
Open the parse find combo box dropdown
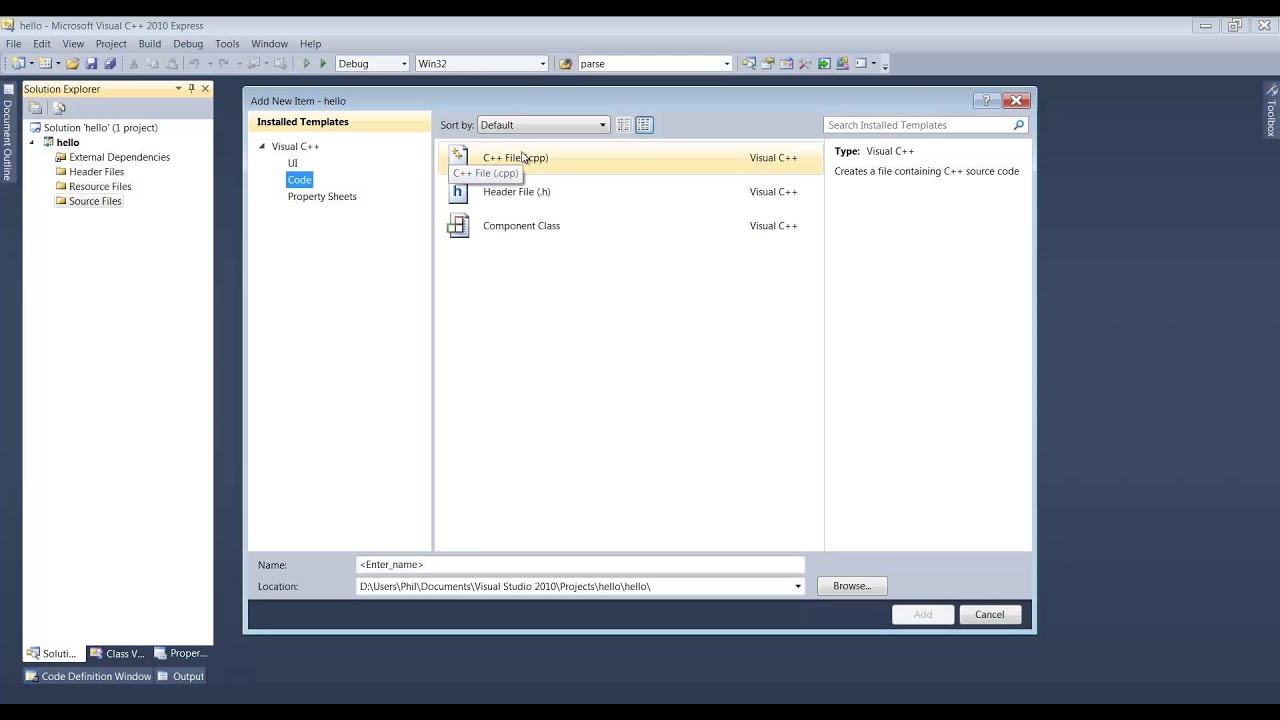(727, 64)
